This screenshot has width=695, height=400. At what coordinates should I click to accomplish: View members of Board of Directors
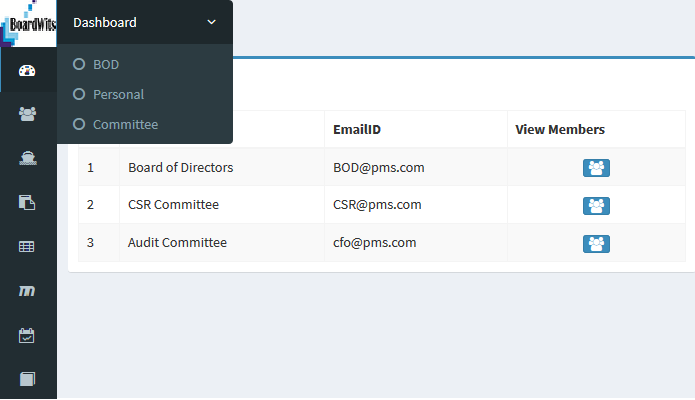click(596, 168)
